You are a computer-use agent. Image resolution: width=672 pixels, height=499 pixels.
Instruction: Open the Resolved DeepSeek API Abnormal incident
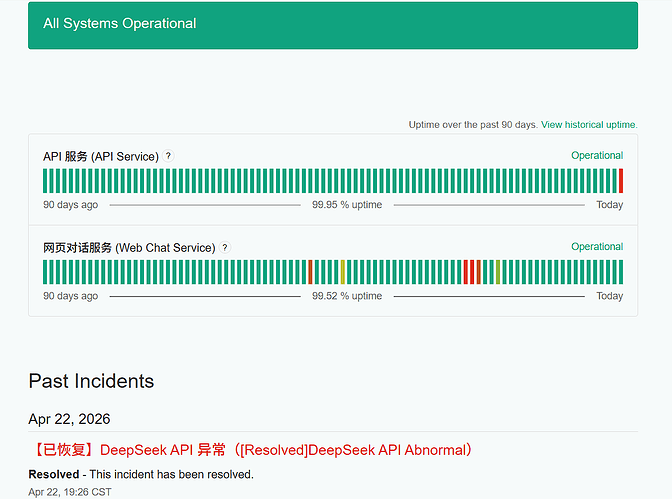pyautogui.click(x=252, y=450)
